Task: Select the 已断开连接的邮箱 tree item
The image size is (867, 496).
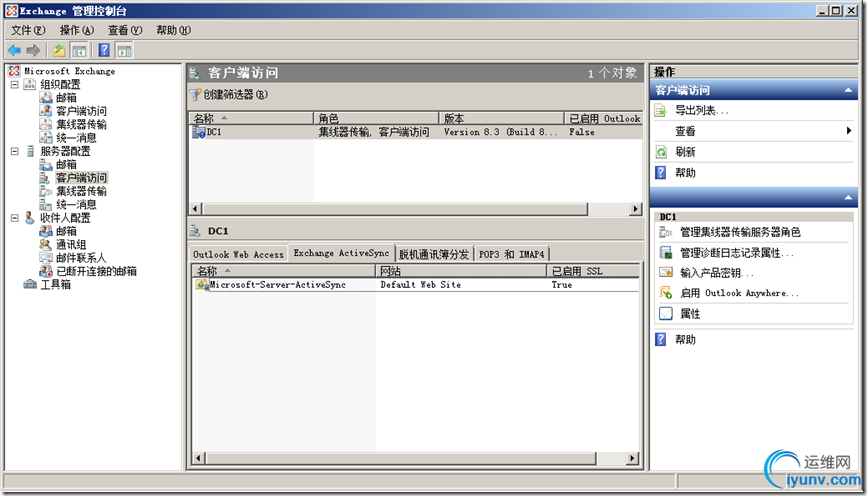Action: pyautogui.click(x=96, y=271)
